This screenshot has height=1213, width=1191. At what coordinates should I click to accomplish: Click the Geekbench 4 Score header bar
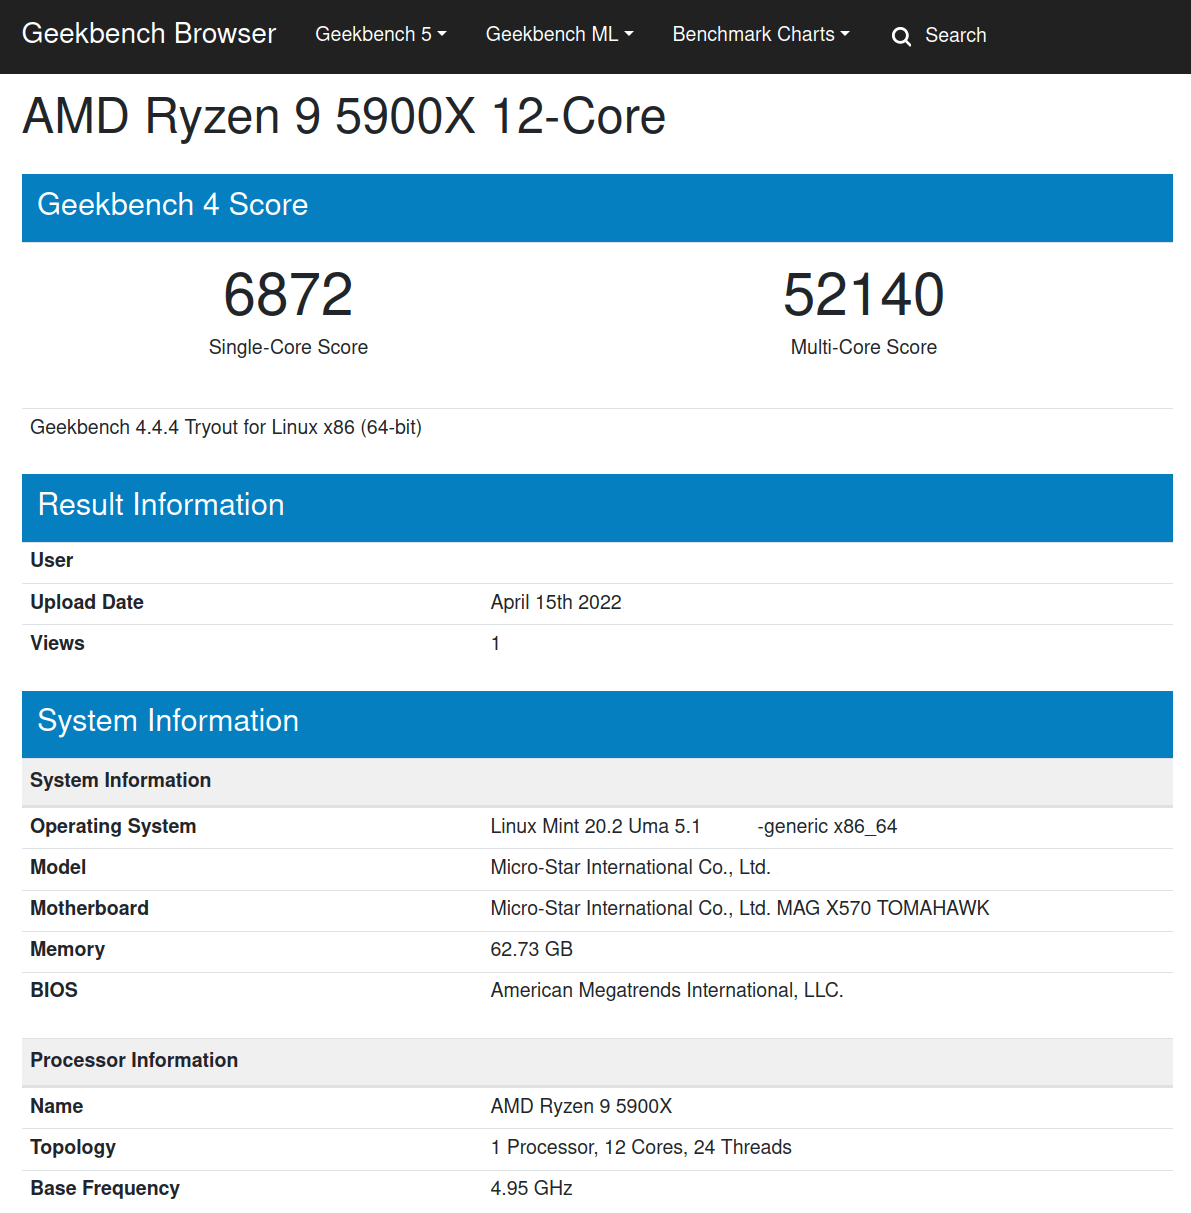(173, 205)
